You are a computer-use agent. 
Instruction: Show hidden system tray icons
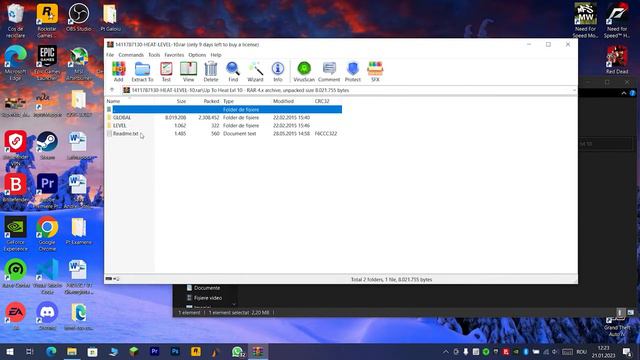point(445,352)
